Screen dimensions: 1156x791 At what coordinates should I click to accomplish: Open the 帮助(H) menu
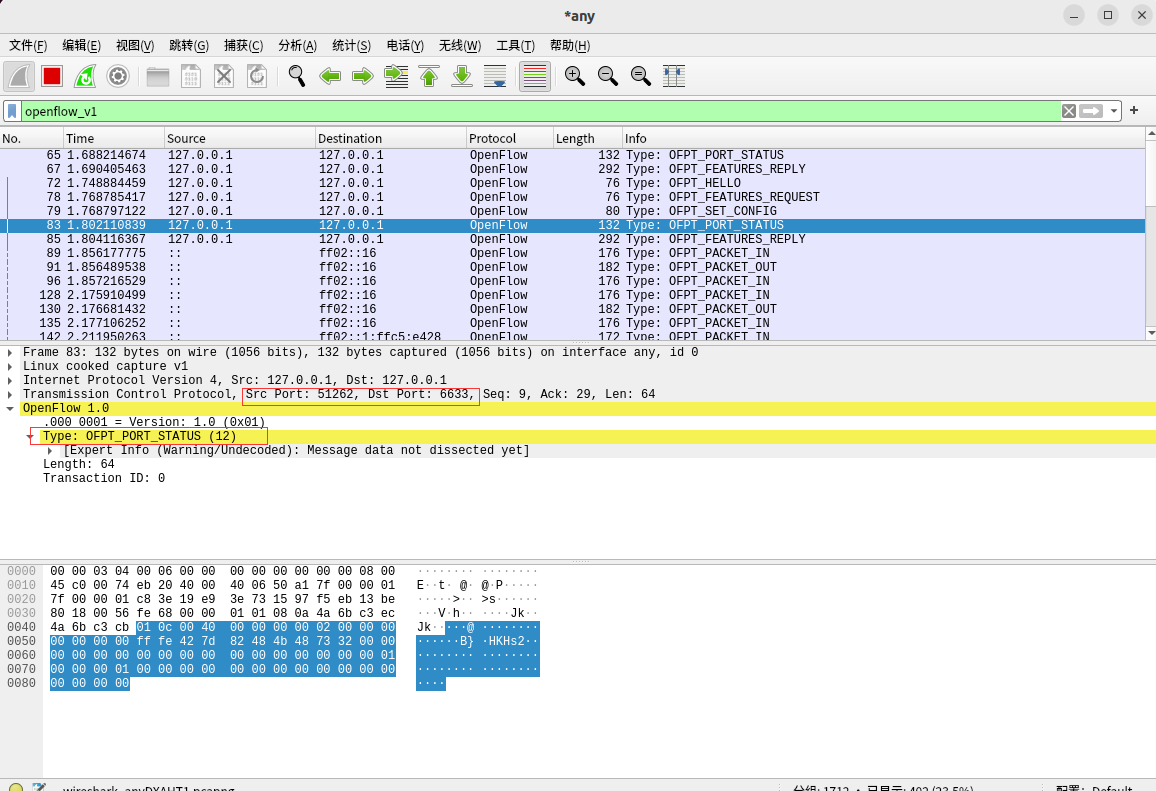(x=570, y=46)
